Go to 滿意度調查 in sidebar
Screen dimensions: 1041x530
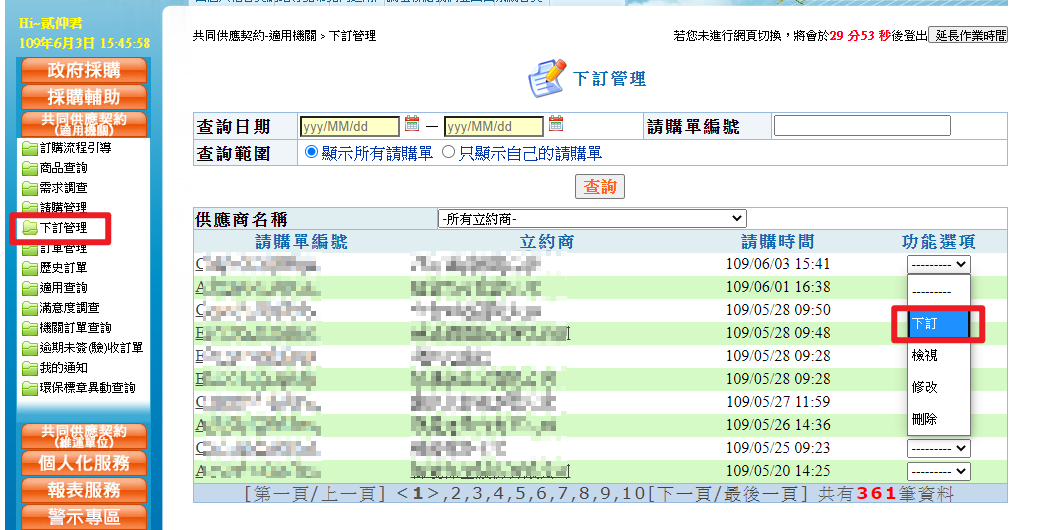69,308
